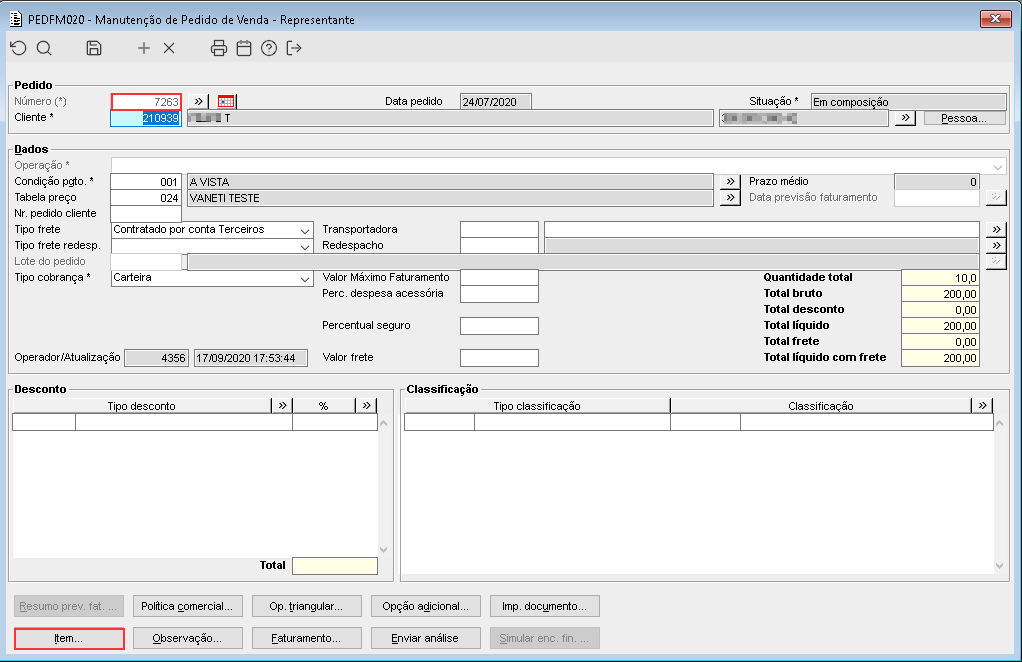Click the Imp. documento... button
Image resolution: width=1022 pixels, height=662 pixels.
click(545, 606)
